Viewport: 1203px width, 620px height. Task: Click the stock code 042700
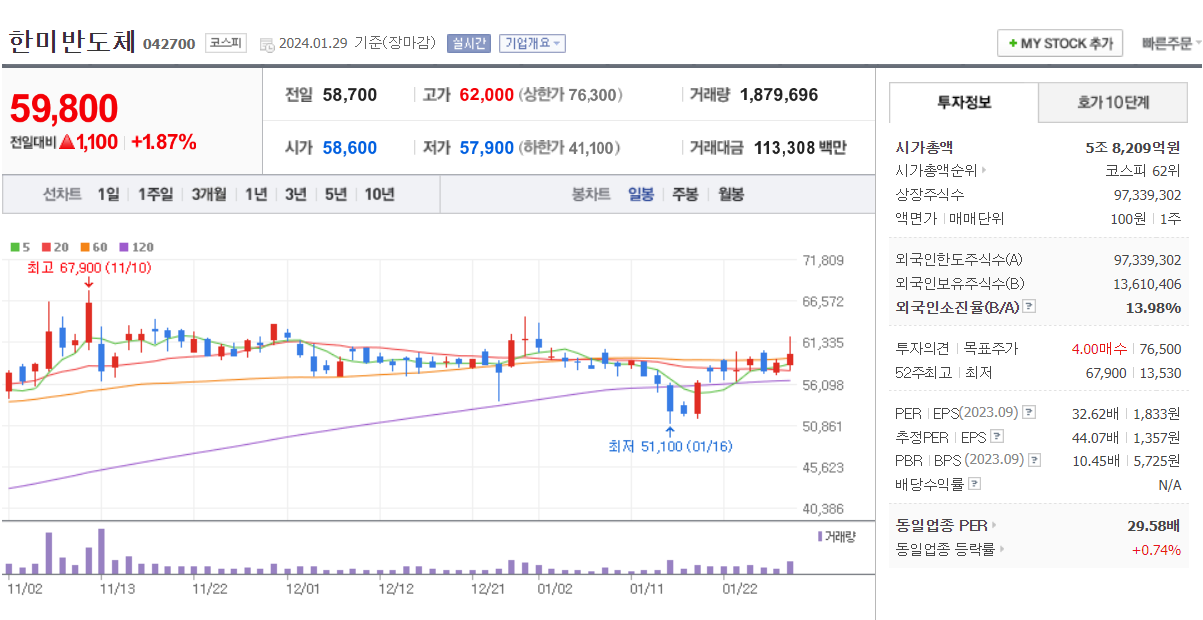point(169,44)
